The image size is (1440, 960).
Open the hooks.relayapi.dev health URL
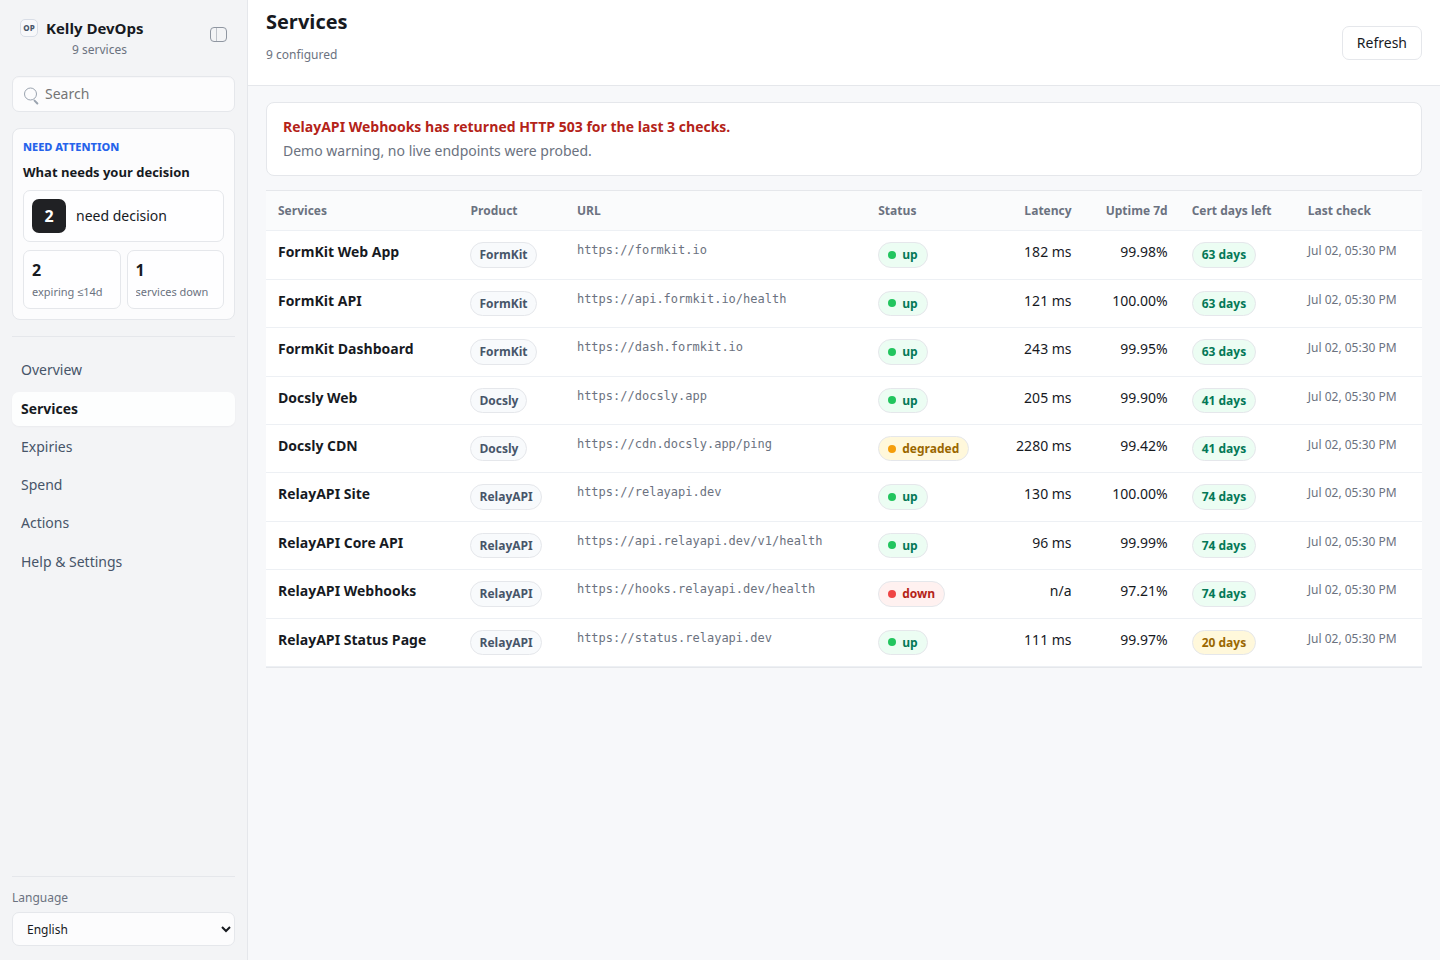pyautogui.click(x=696, y=589)
